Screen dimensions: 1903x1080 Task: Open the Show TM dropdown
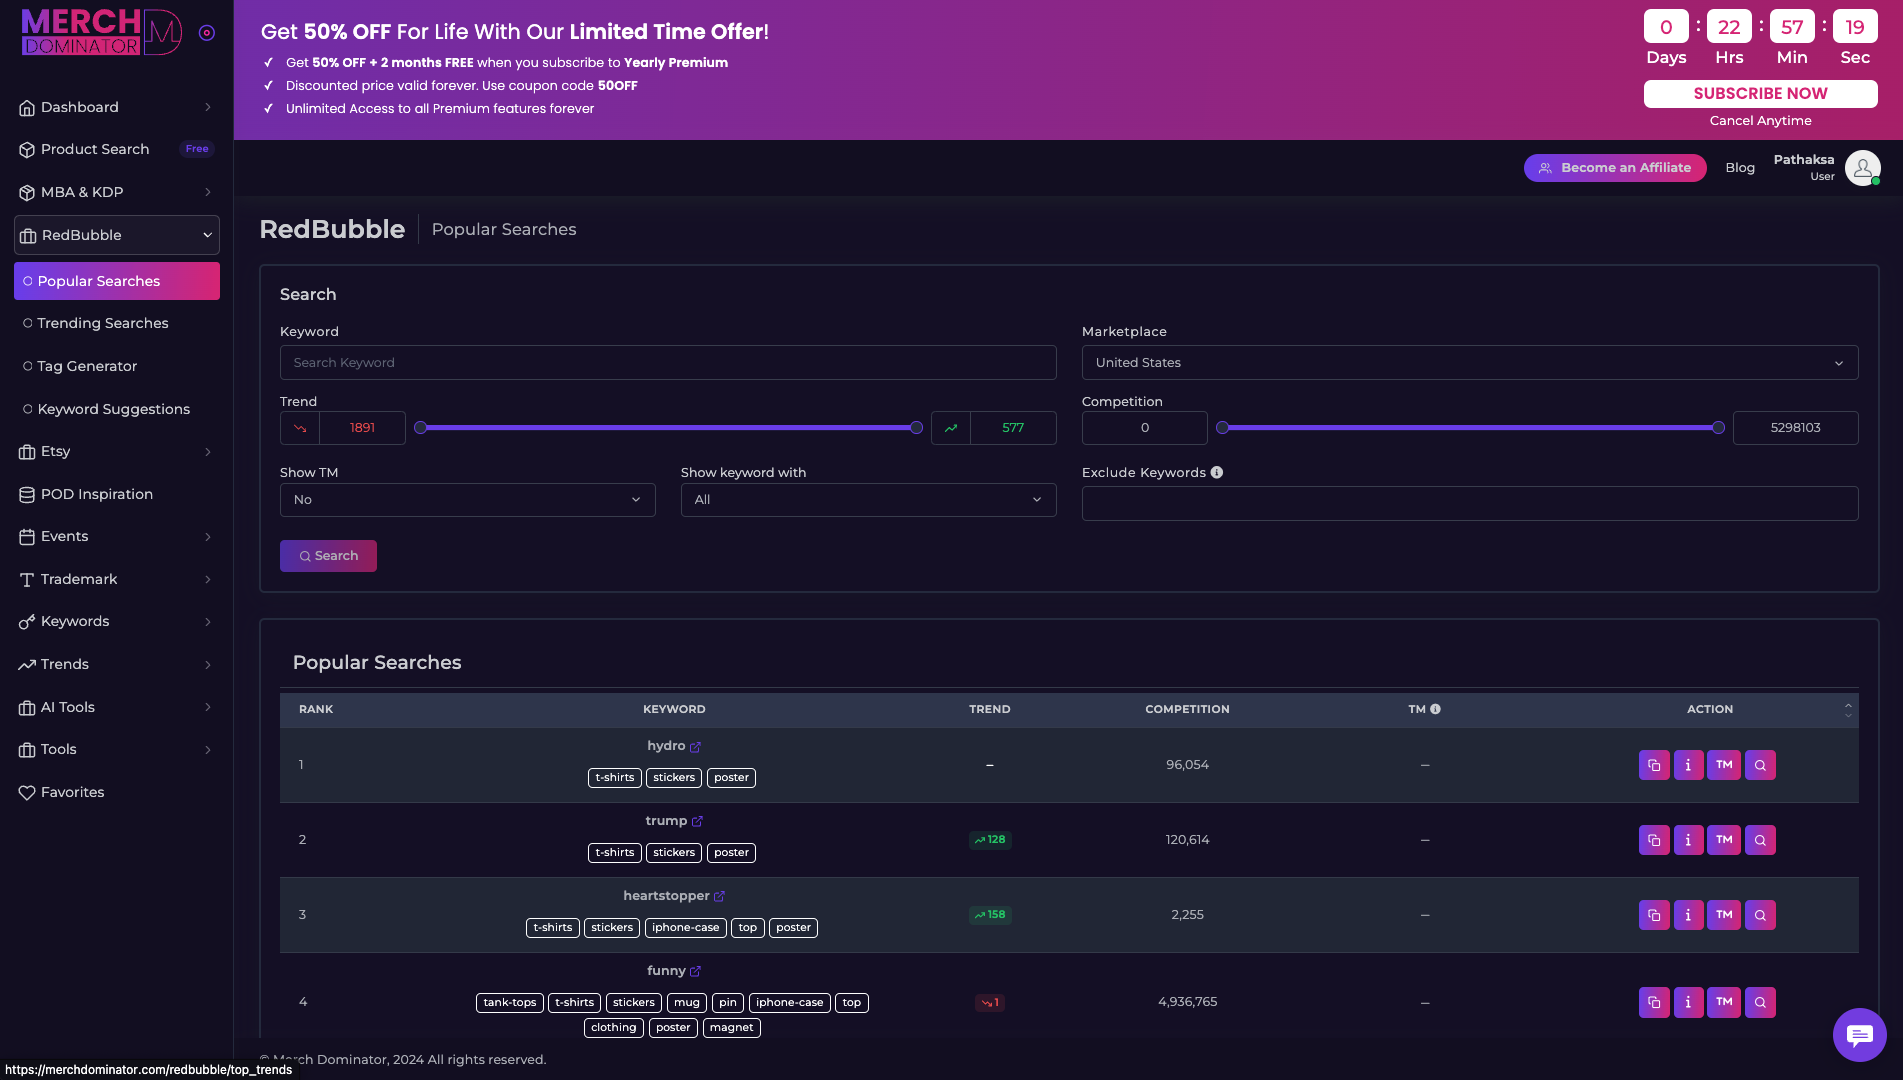pos(467,500)
